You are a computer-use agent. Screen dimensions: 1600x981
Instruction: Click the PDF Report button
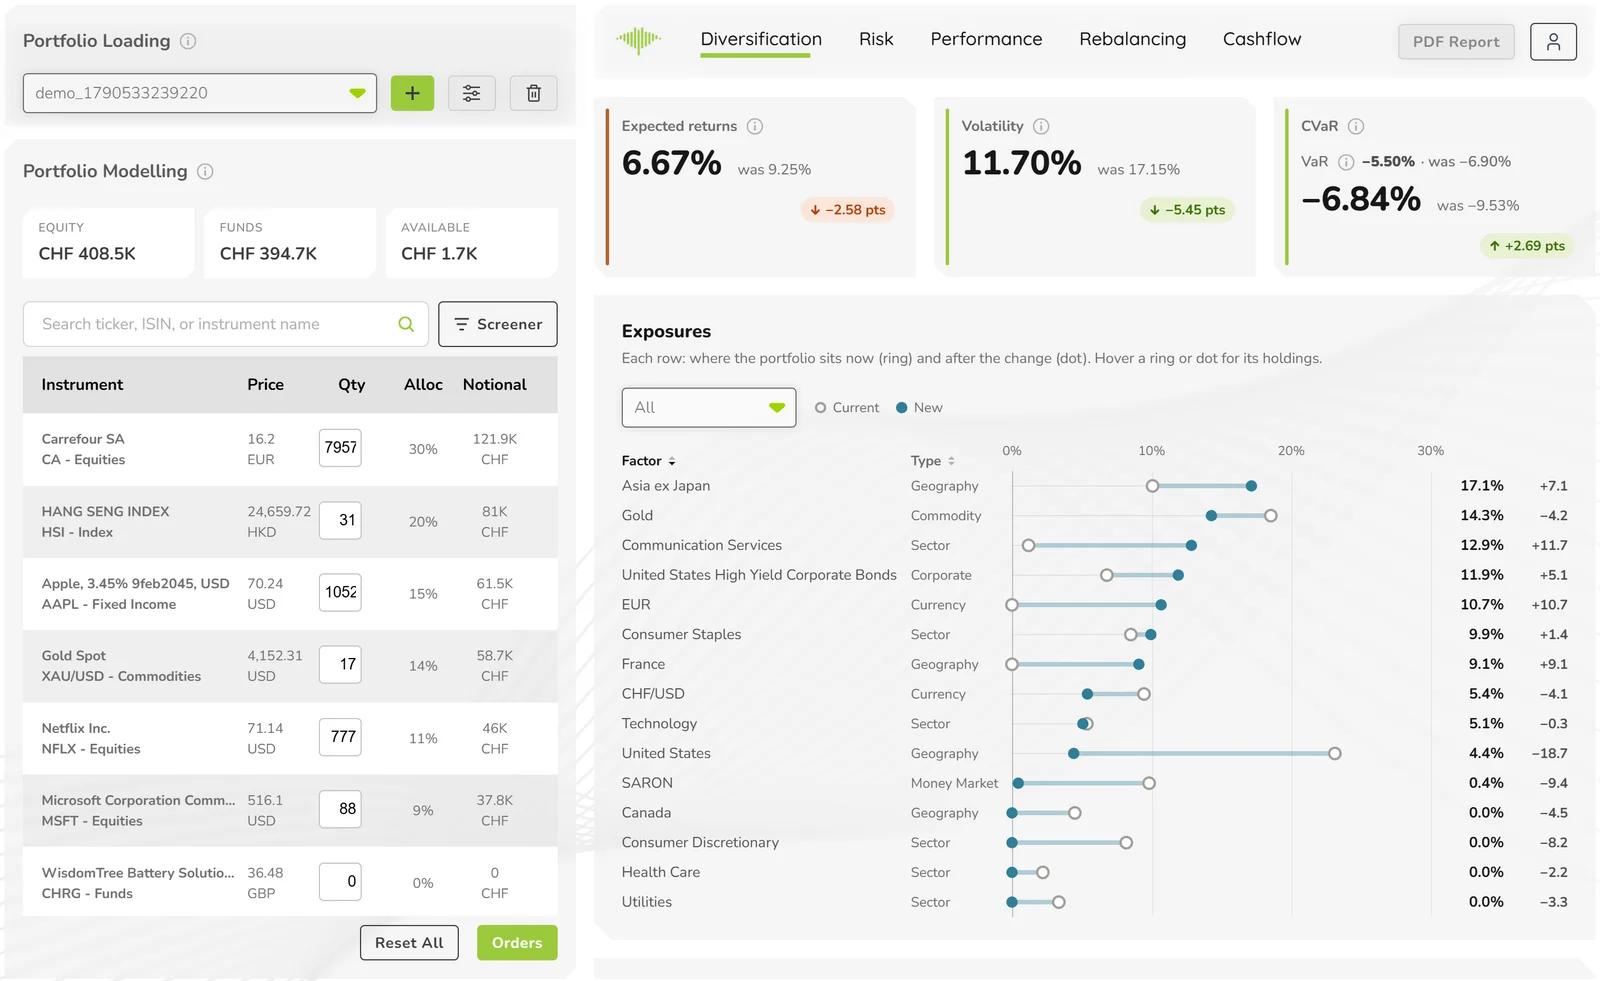(1456, 41)
